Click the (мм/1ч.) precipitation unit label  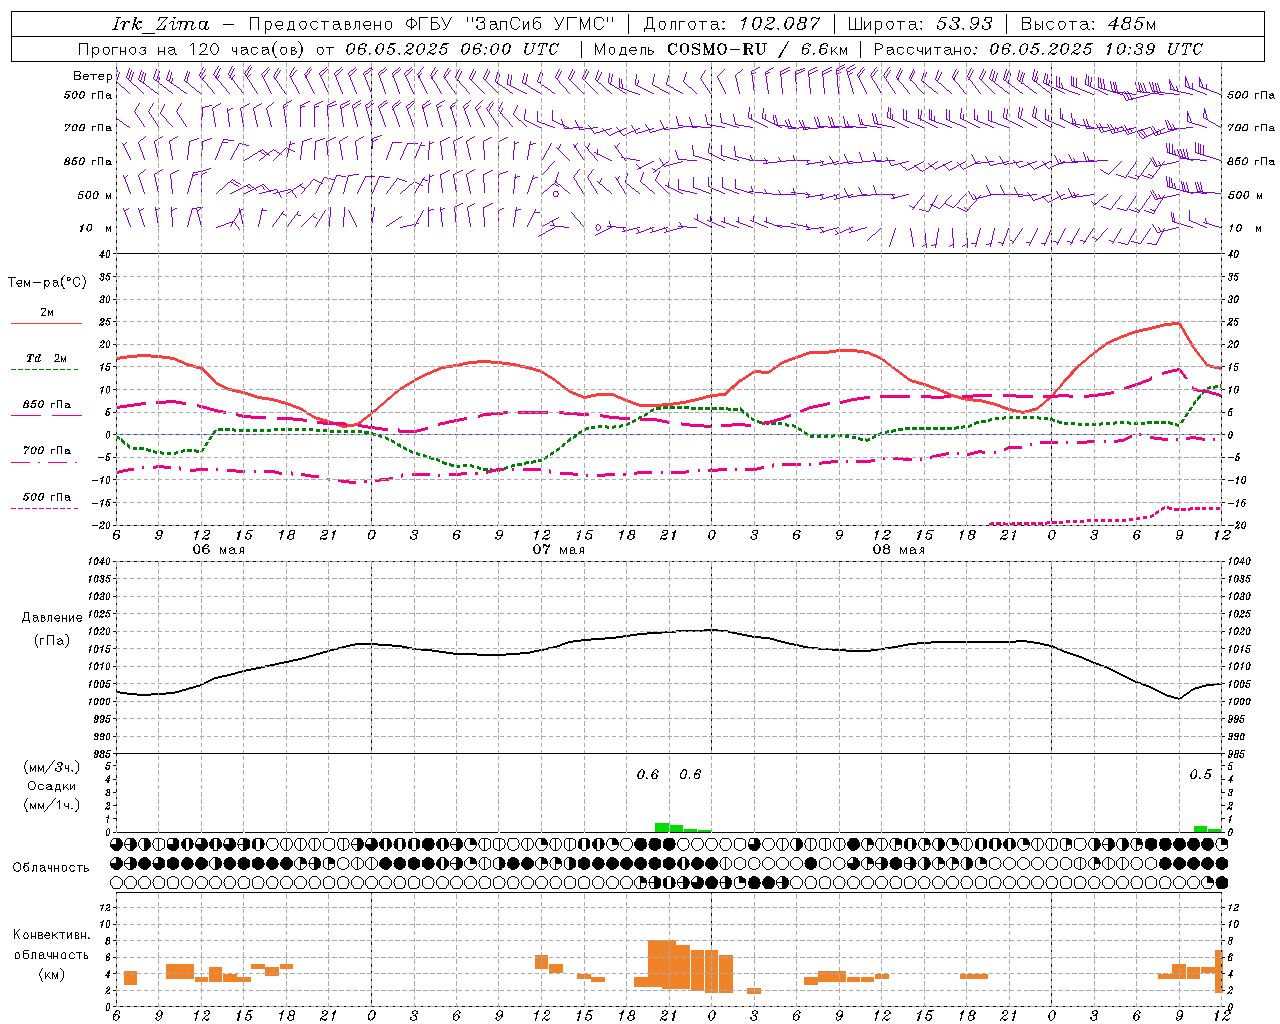click(x=52, y=805)
